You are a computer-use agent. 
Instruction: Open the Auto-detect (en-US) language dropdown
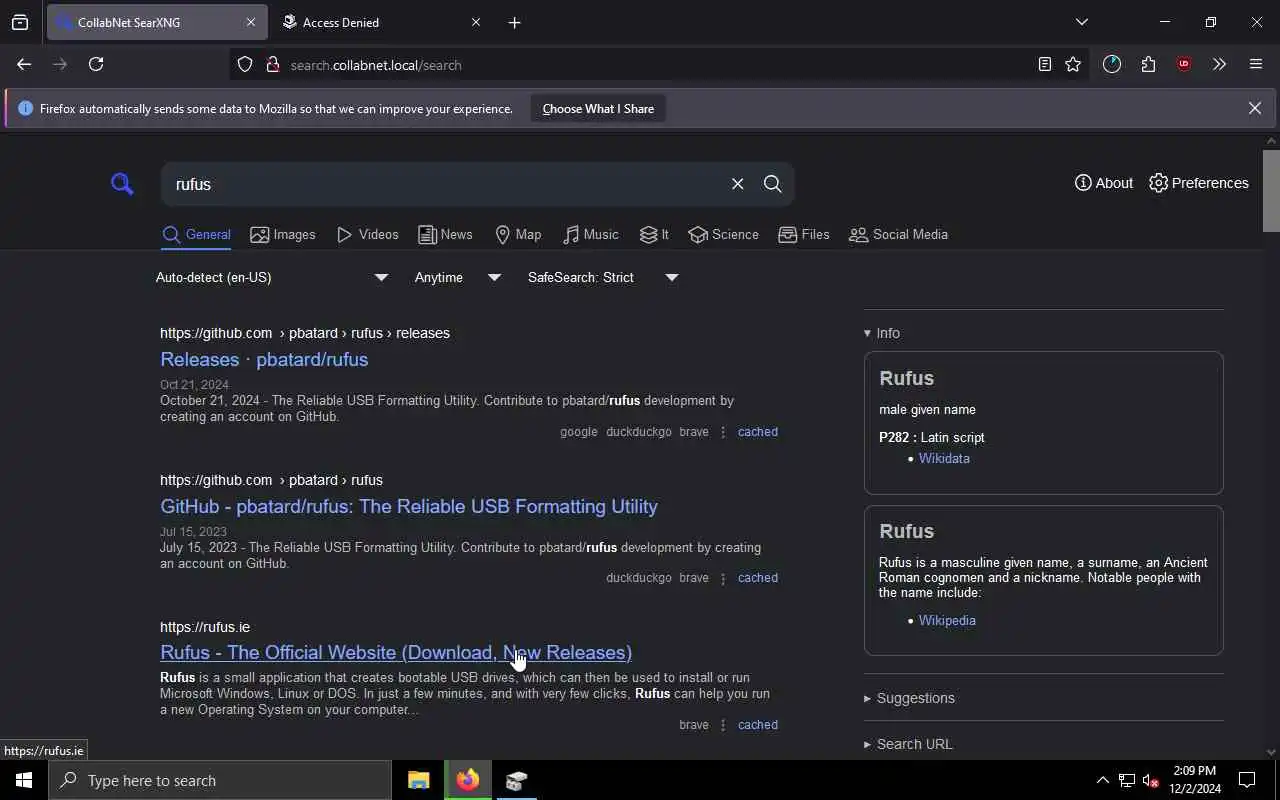(x=272, y=278)
